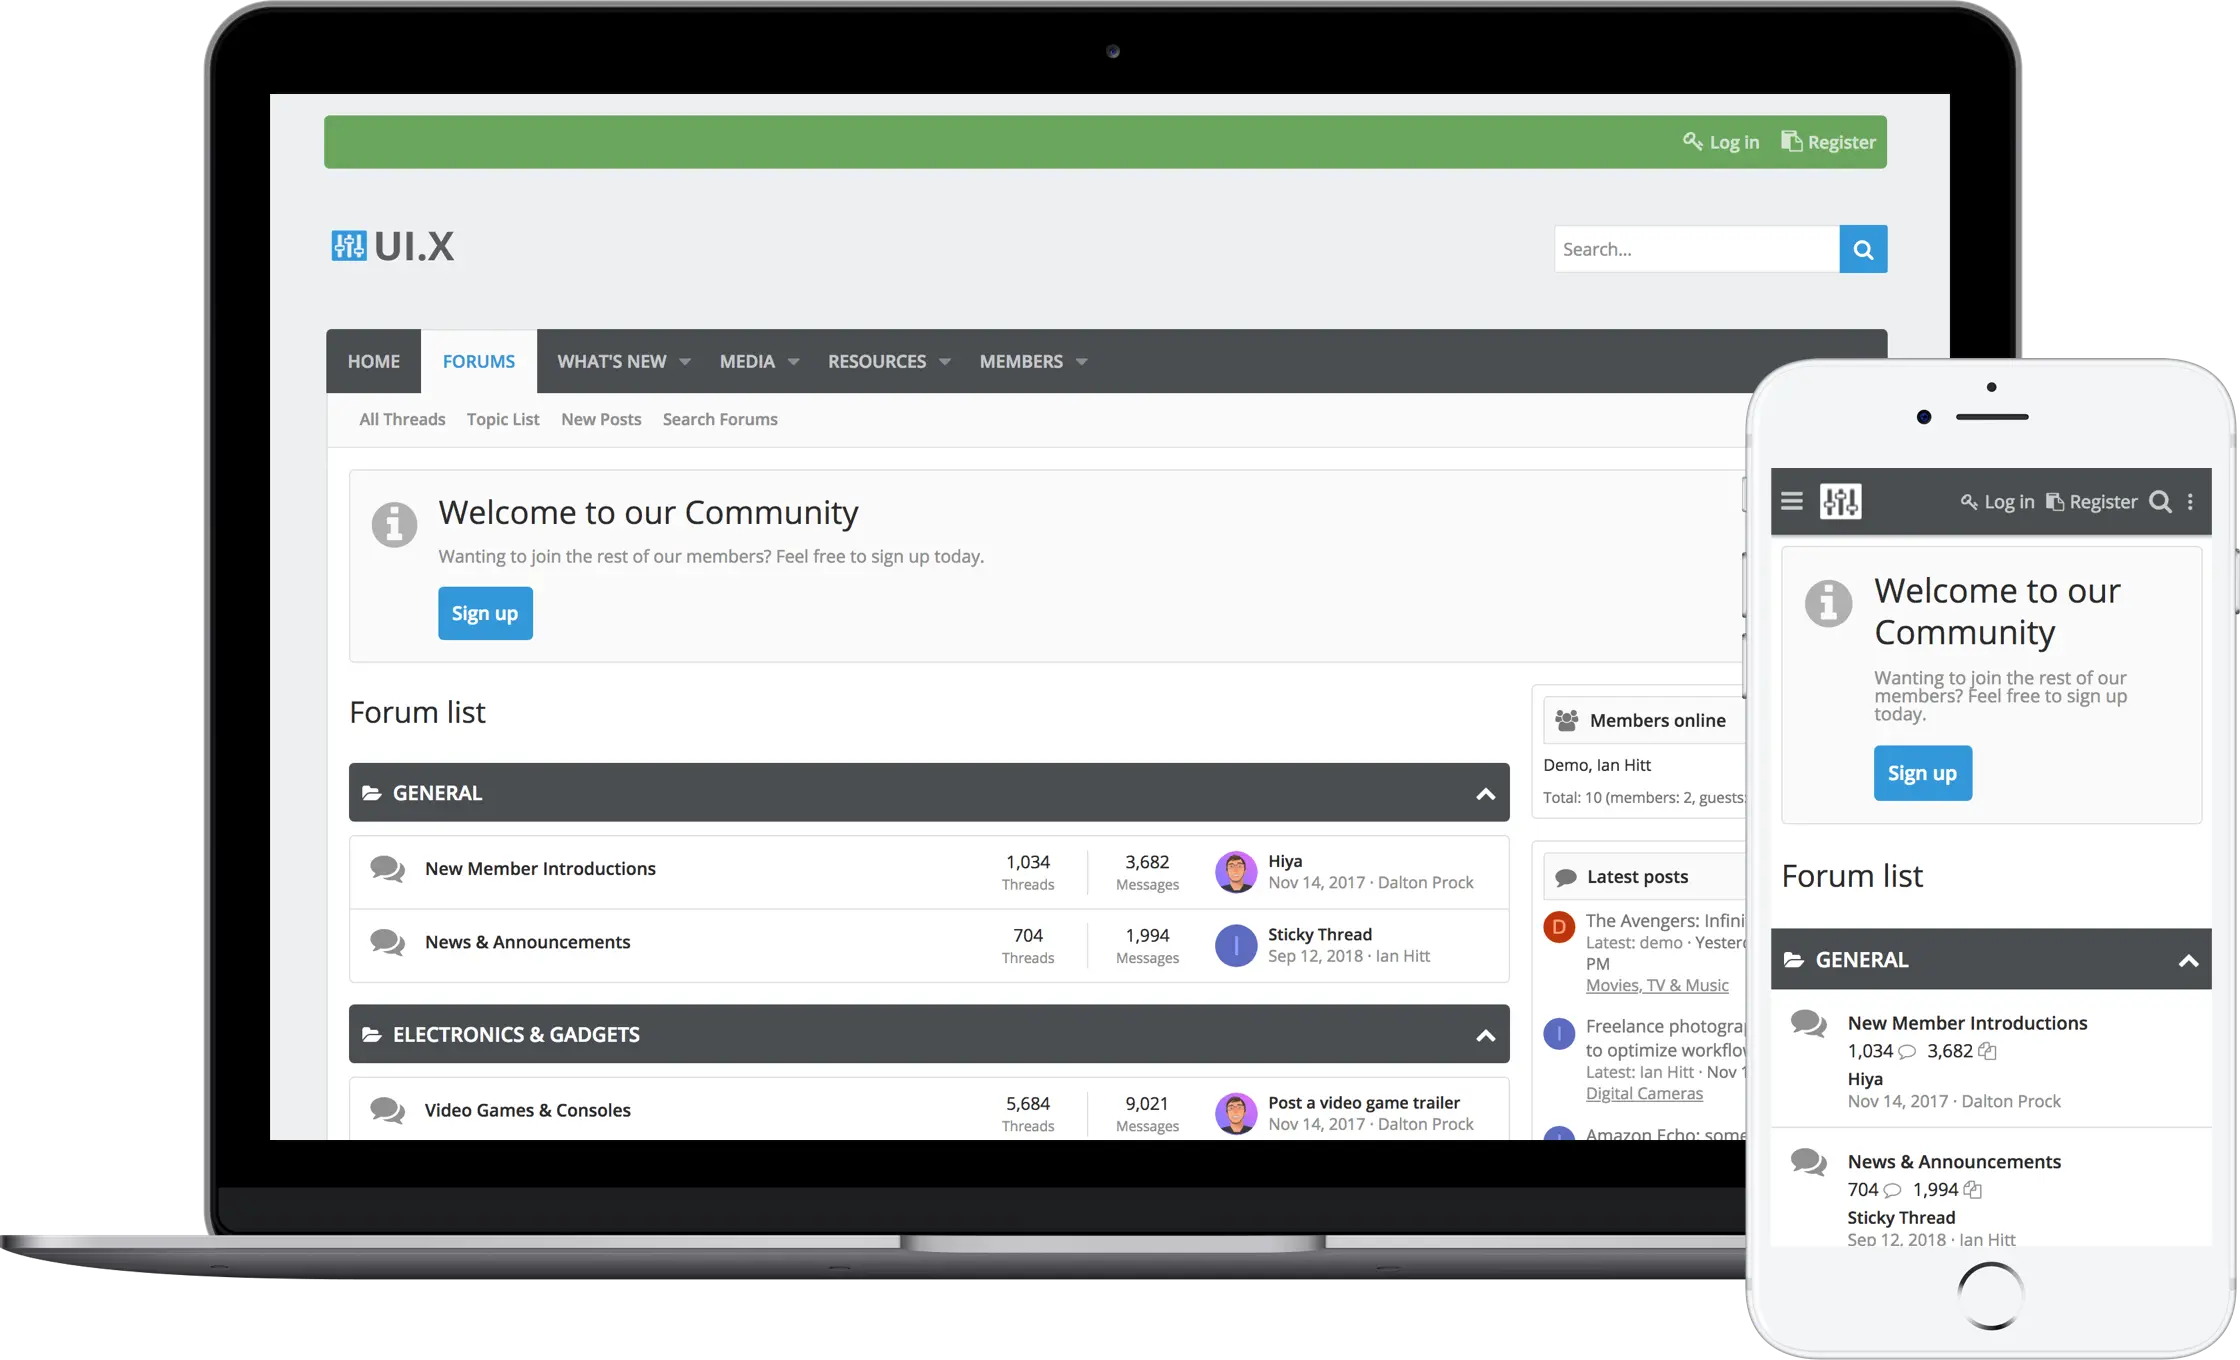Open the mobile three-dot overflow menu
Viewport: 2240px width, 1360px height.
coord(2190,502)
